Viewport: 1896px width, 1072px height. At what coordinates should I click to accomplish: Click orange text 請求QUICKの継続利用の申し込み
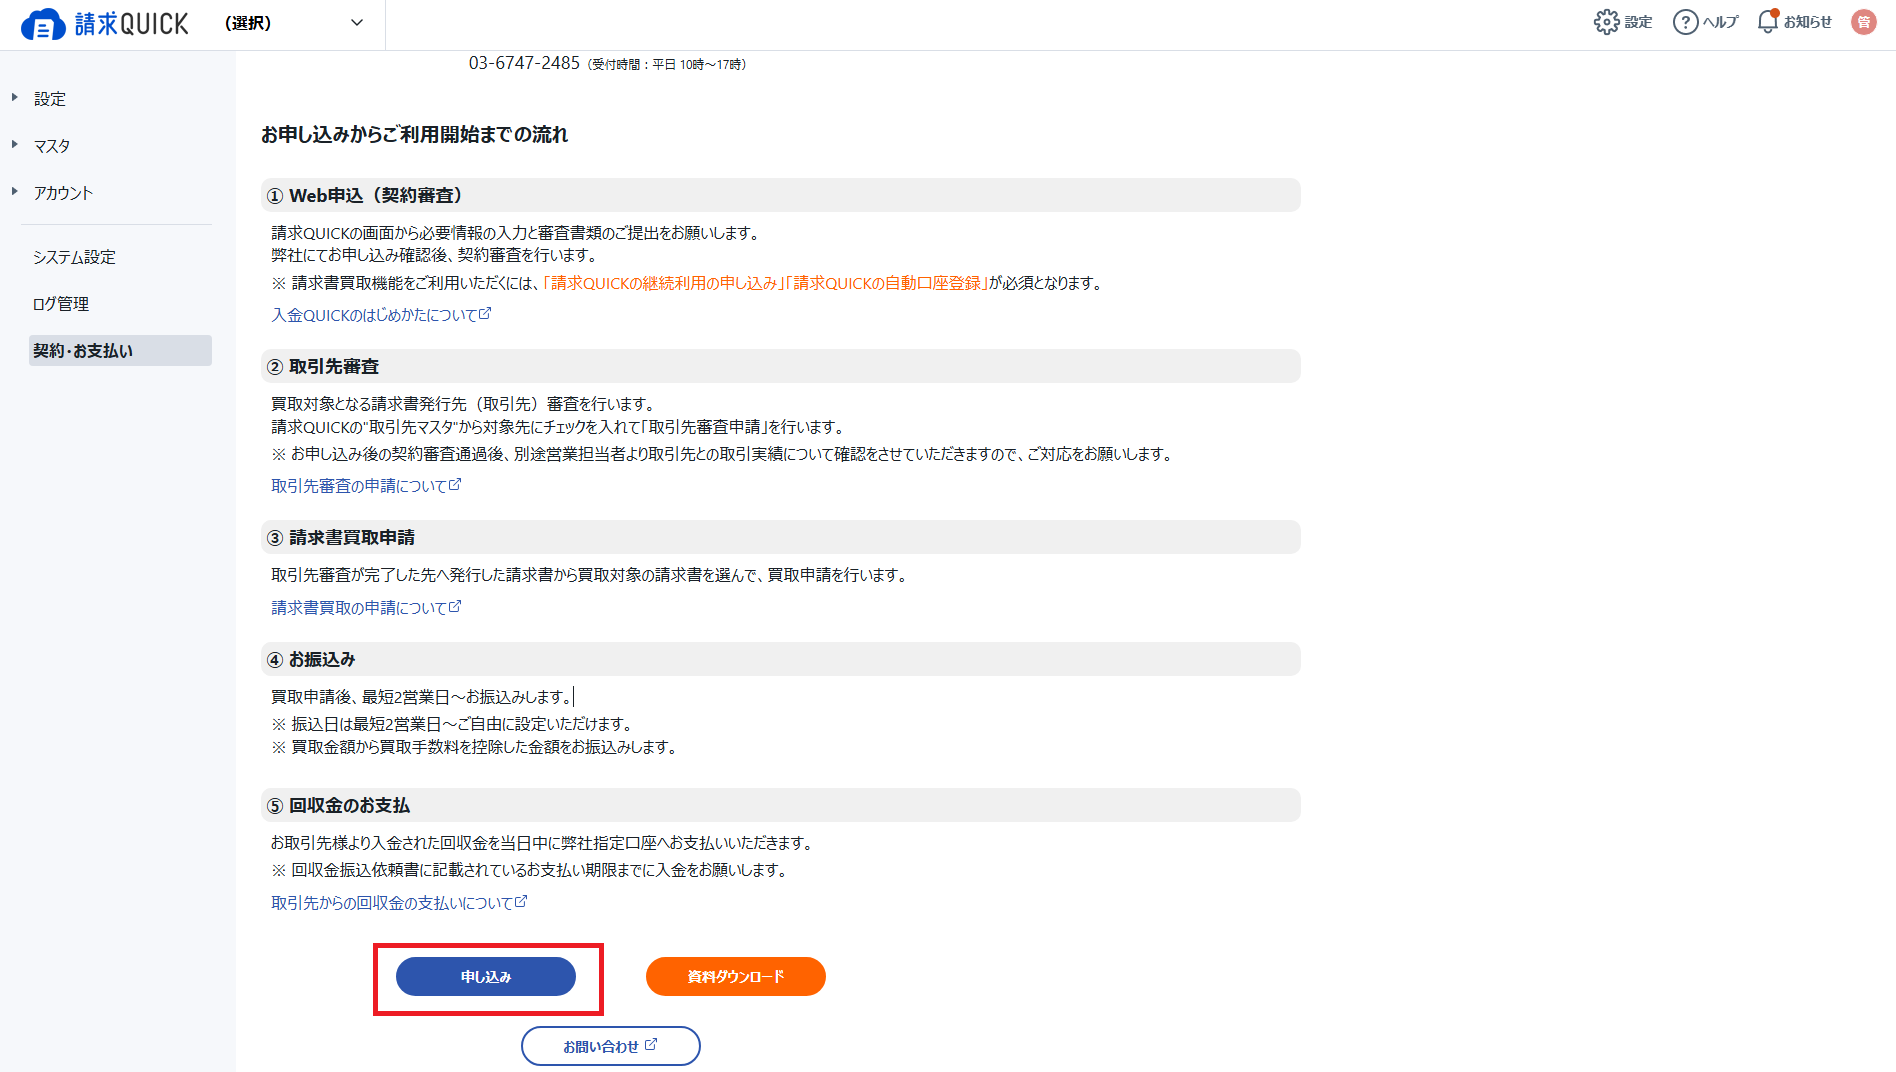tap(664, 283)
